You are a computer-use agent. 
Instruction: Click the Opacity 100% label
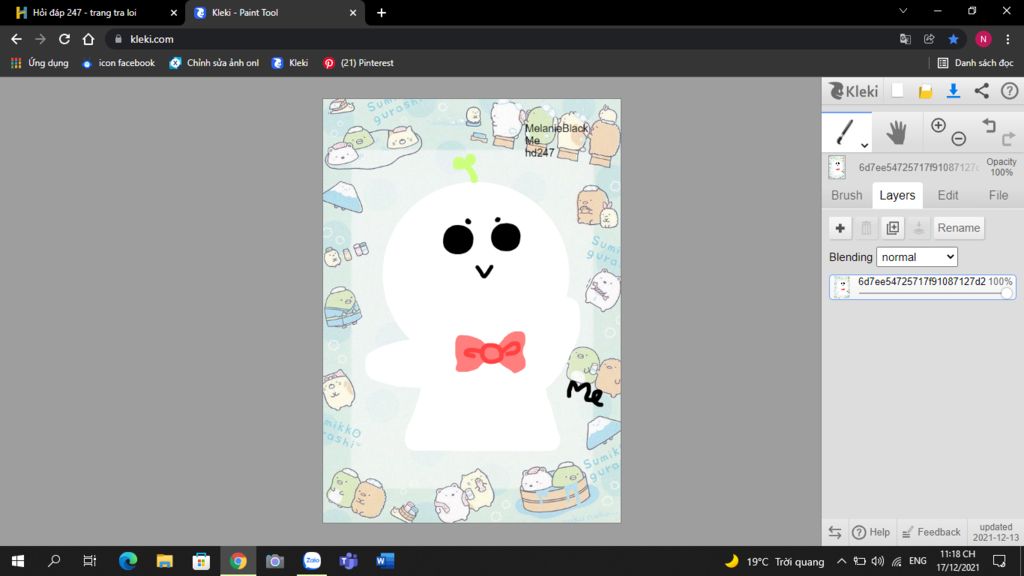click(1001, 167)
